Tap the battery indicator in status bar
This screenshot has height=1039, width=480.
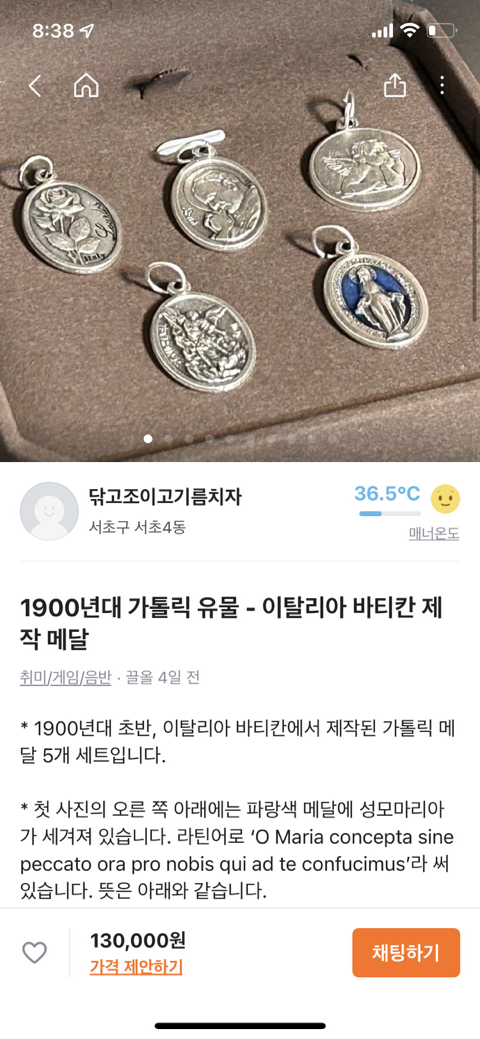coord(442,30)
